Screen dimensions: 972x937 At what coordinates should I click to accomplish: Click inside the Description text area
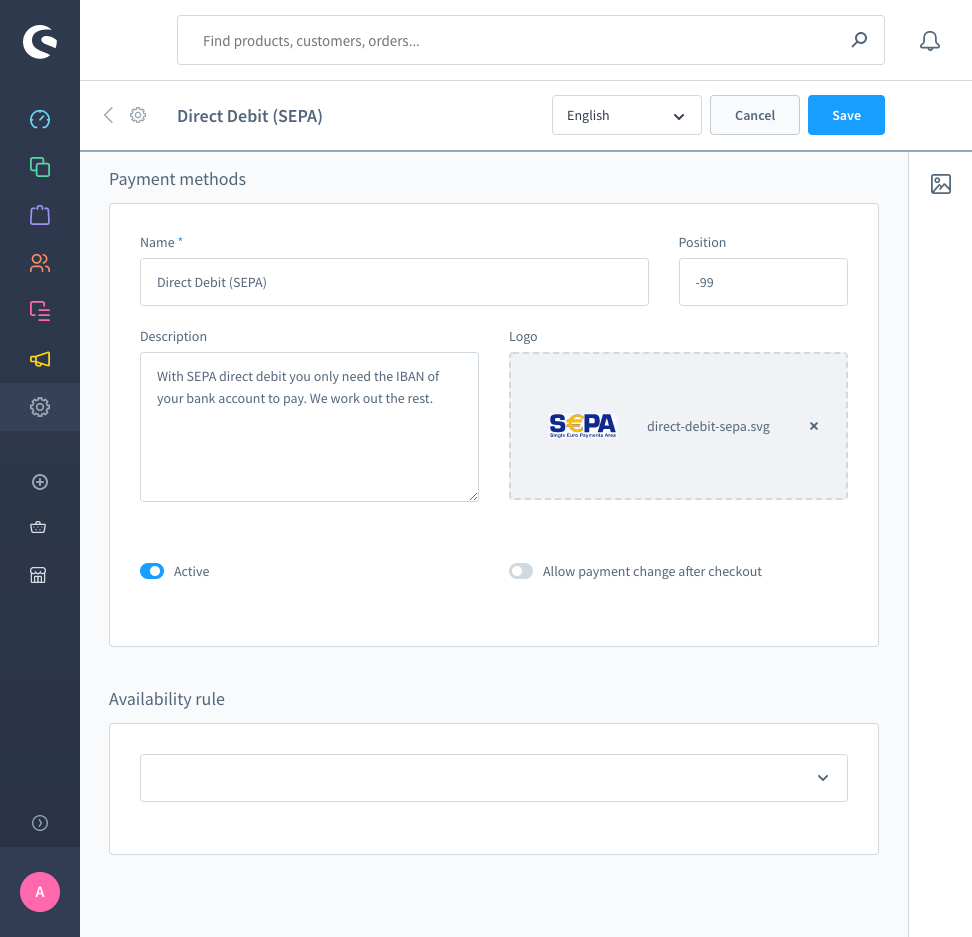[309, 427]
